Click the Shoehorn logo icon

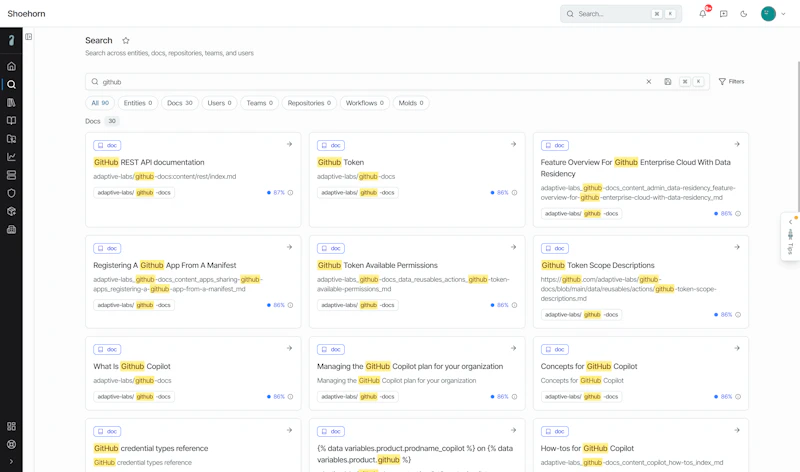pyautogui.click(x=11, y=40)
